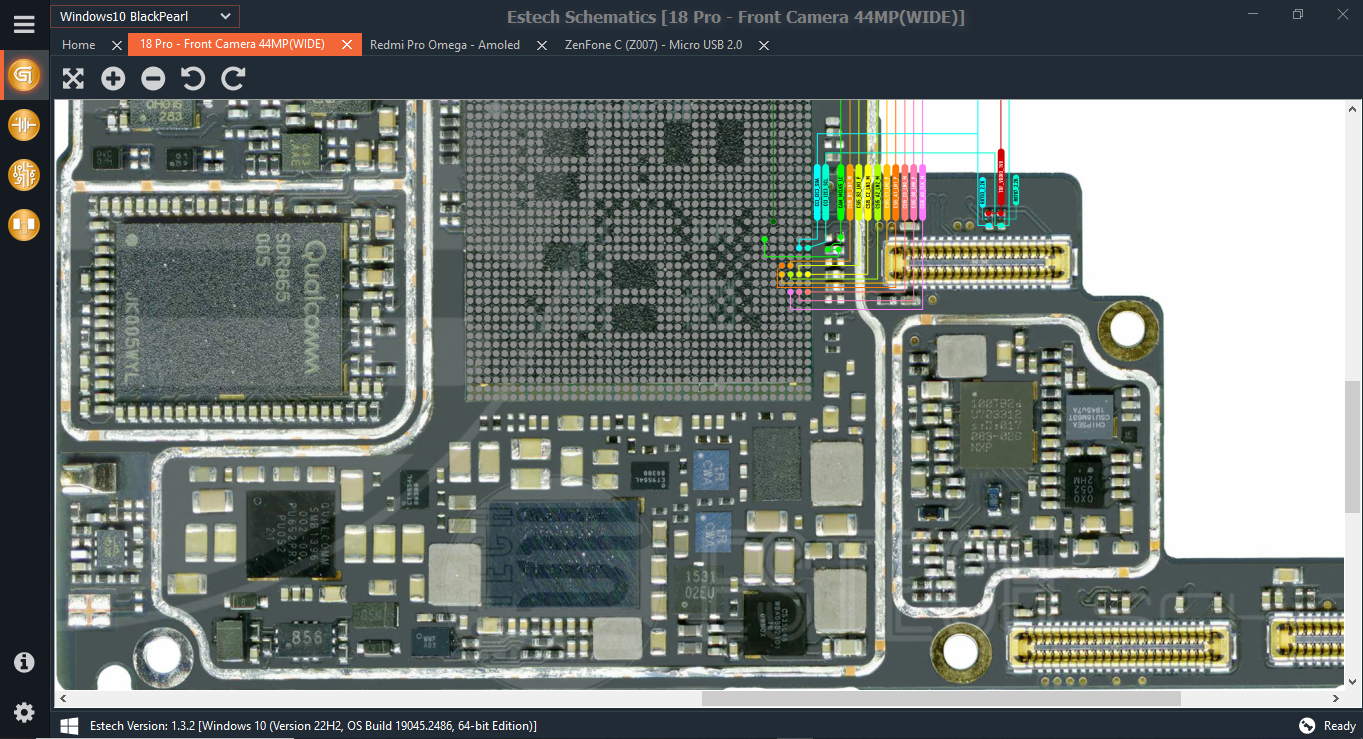
Task: Fit the schematic to the view
Action: [x=73, y=78]
